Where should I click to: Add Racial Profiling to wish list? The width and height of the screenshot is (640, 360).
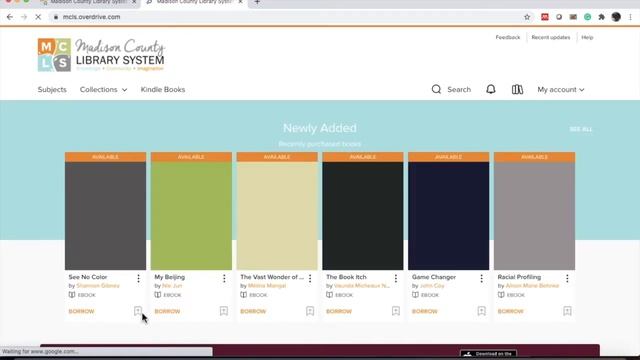[x=567, y=311]
